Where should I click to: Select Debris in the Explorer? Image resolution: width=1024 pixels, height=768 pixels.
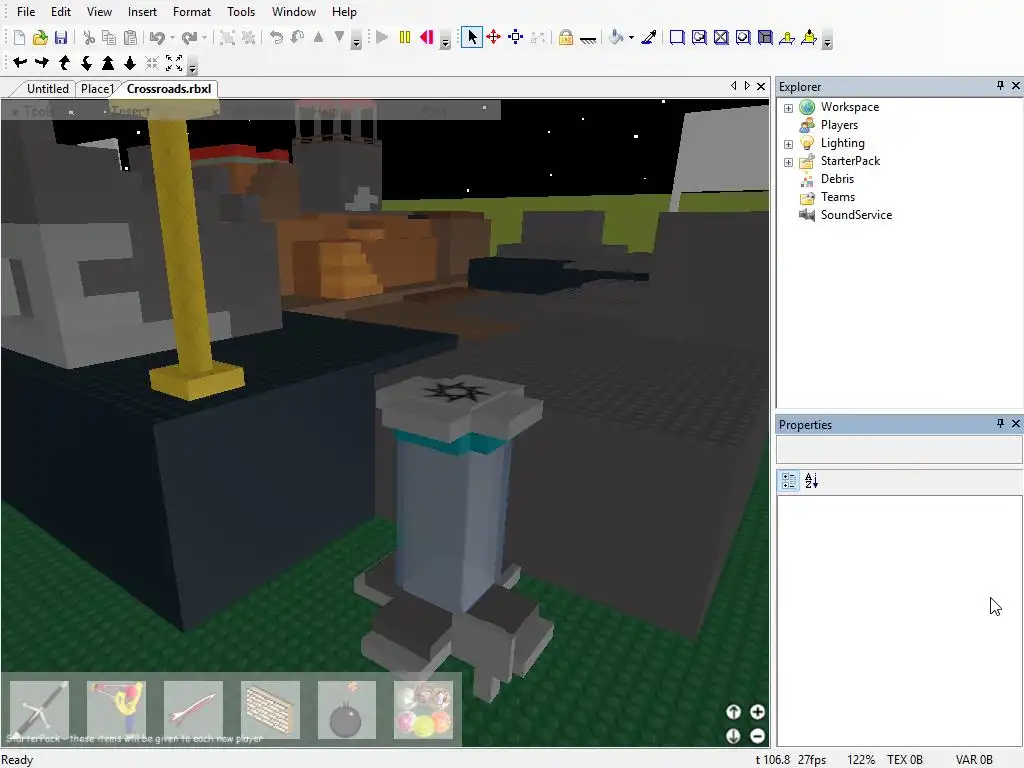(x=837, y=179)
